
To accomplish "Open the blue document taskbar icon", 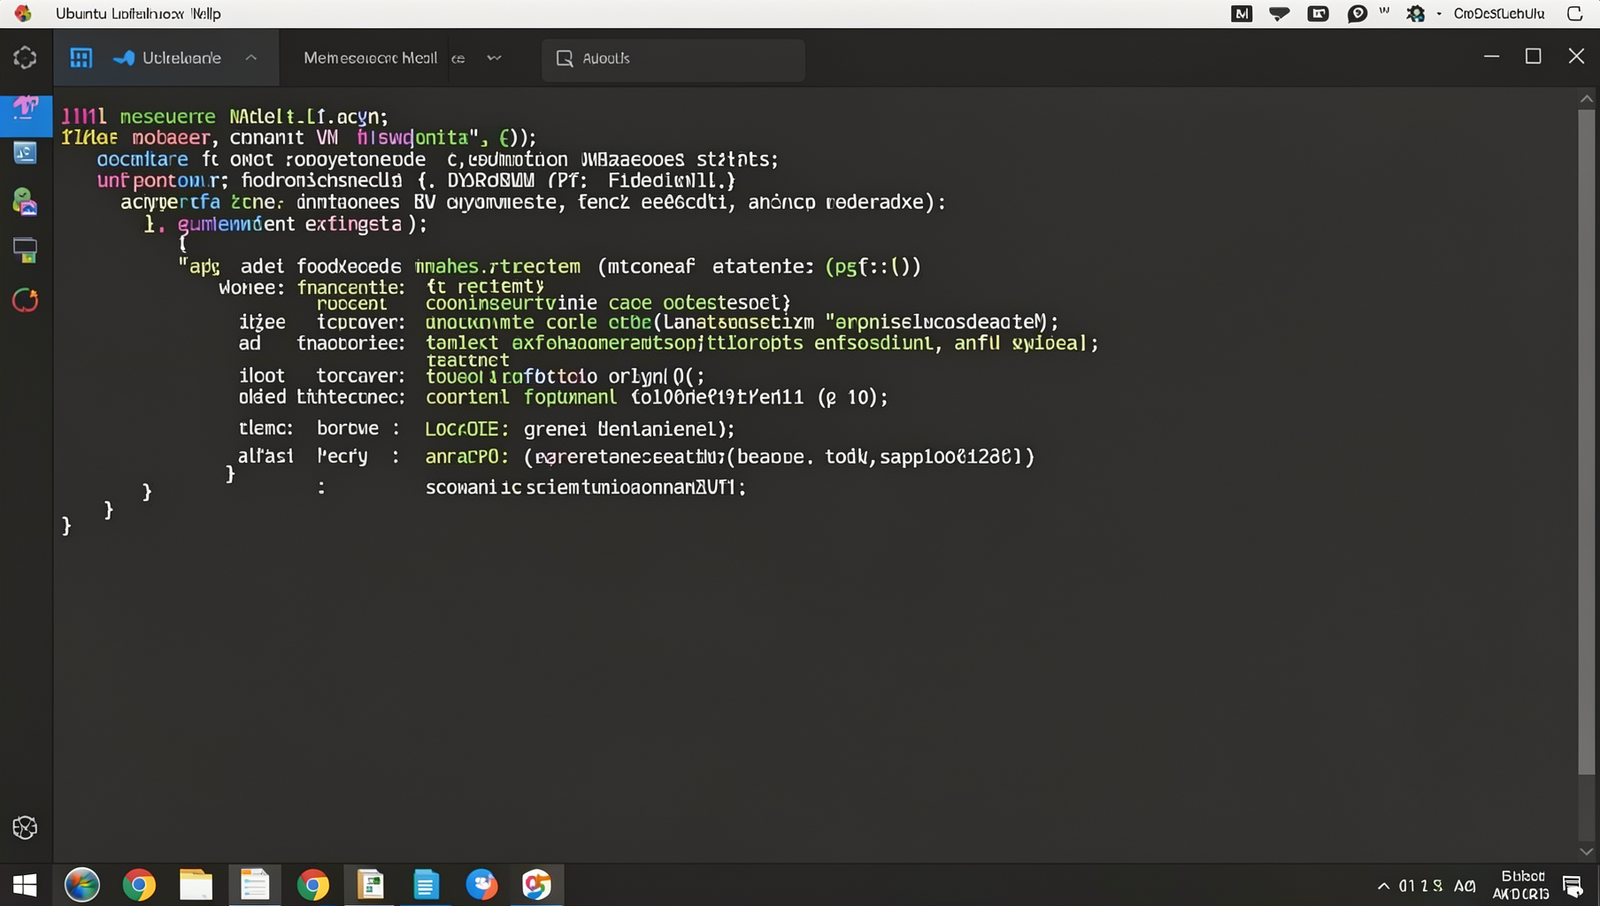I will click(x=426, y=885).
